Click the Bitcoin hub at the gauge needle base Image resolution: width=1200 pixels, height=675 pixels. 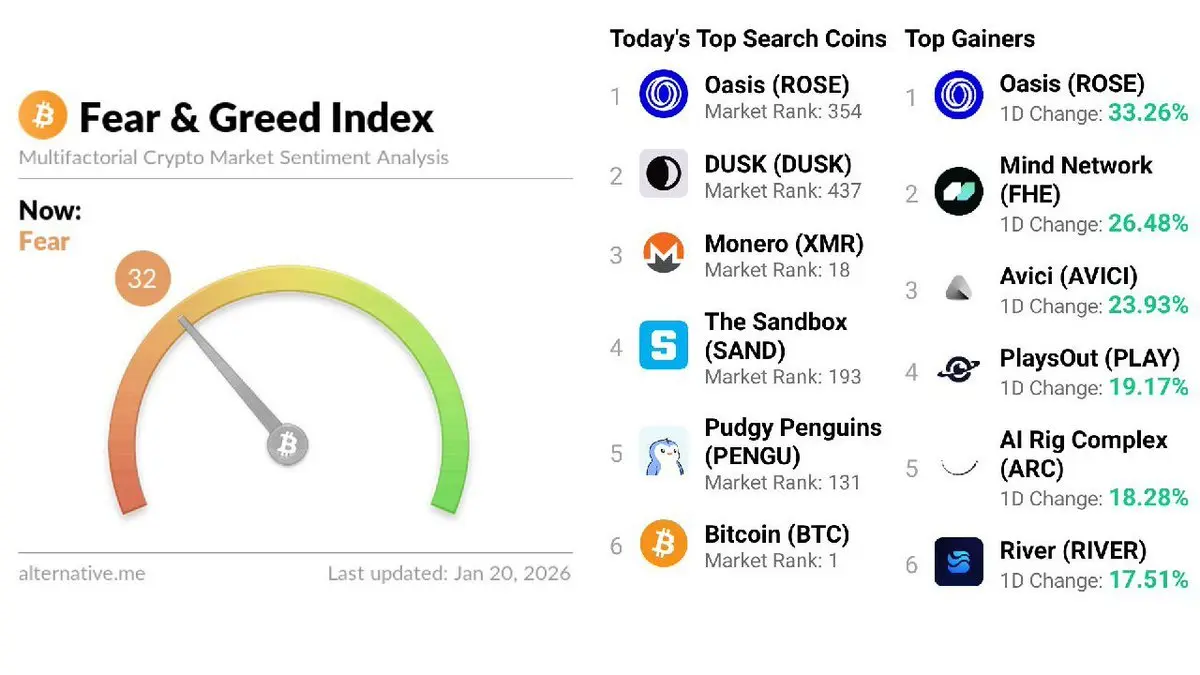click(x=288, y=443)
